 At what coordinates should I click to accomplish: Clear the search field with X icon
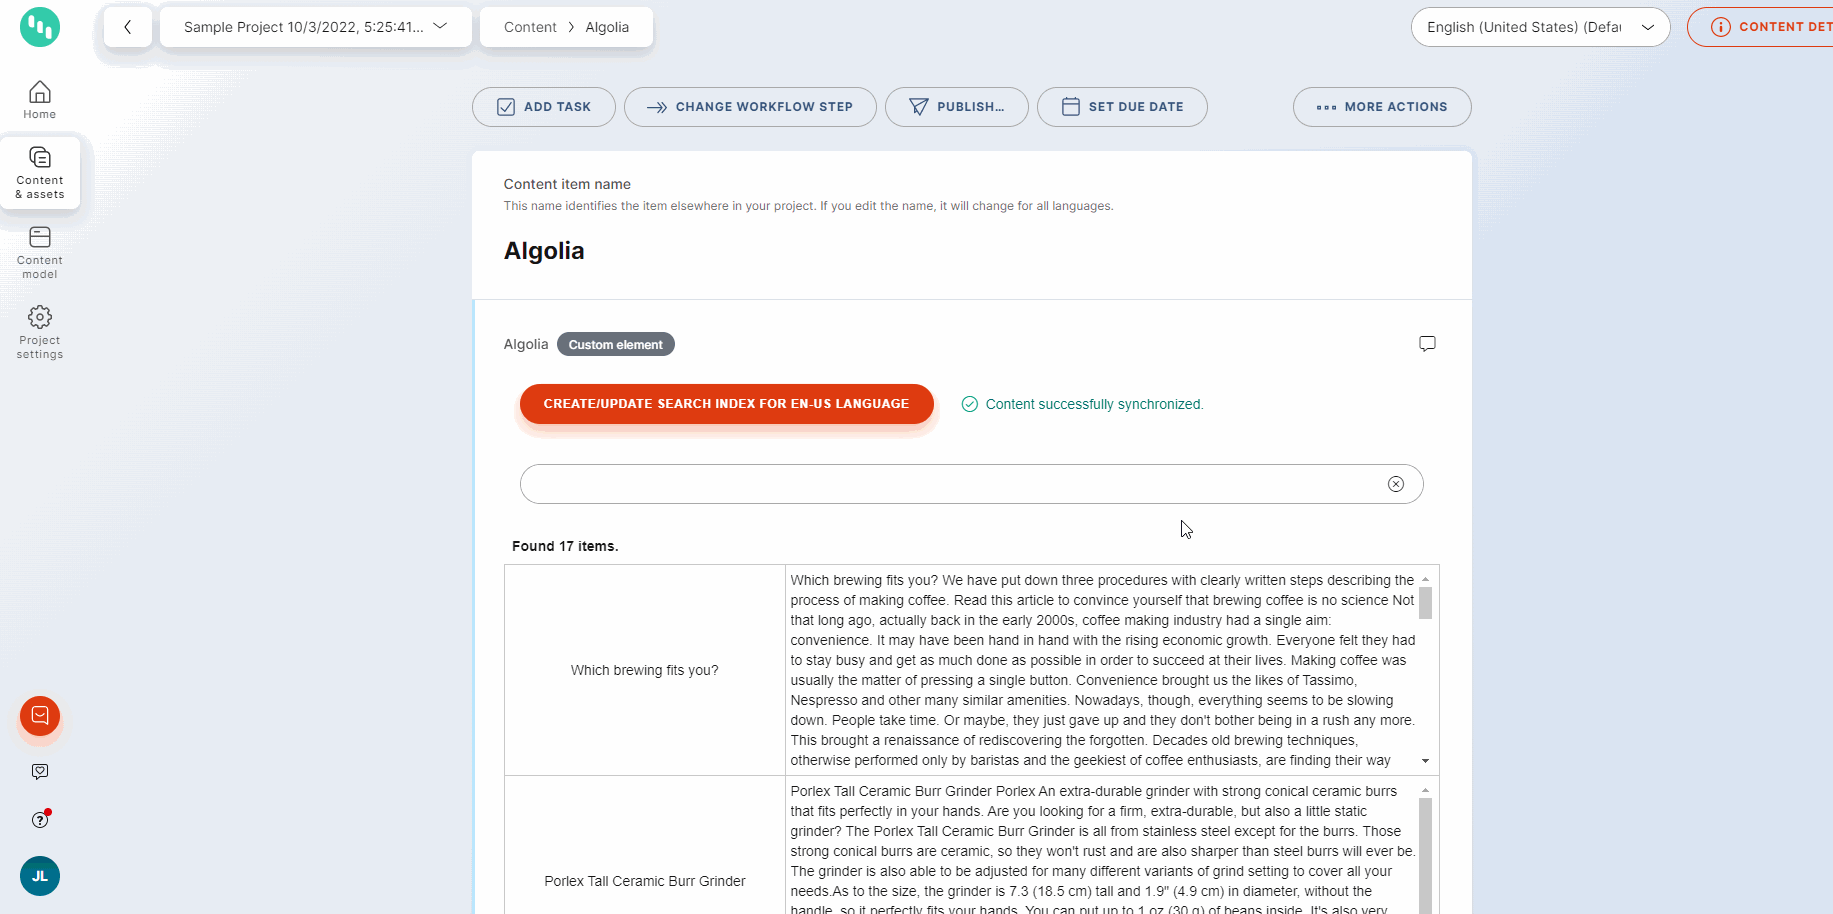pyautogui.click(x=1396, y=484)
